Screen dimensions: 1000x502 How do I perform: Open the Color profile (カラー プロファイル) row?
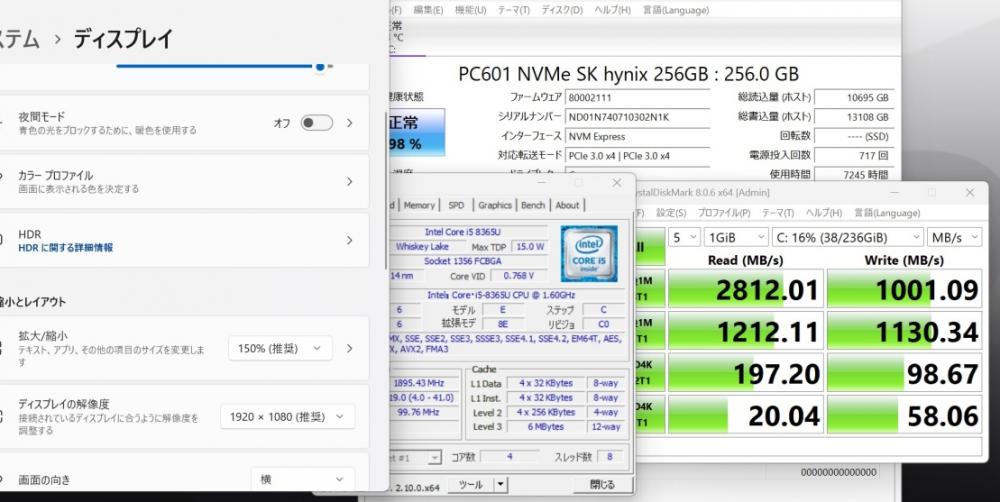click(184, 182)
